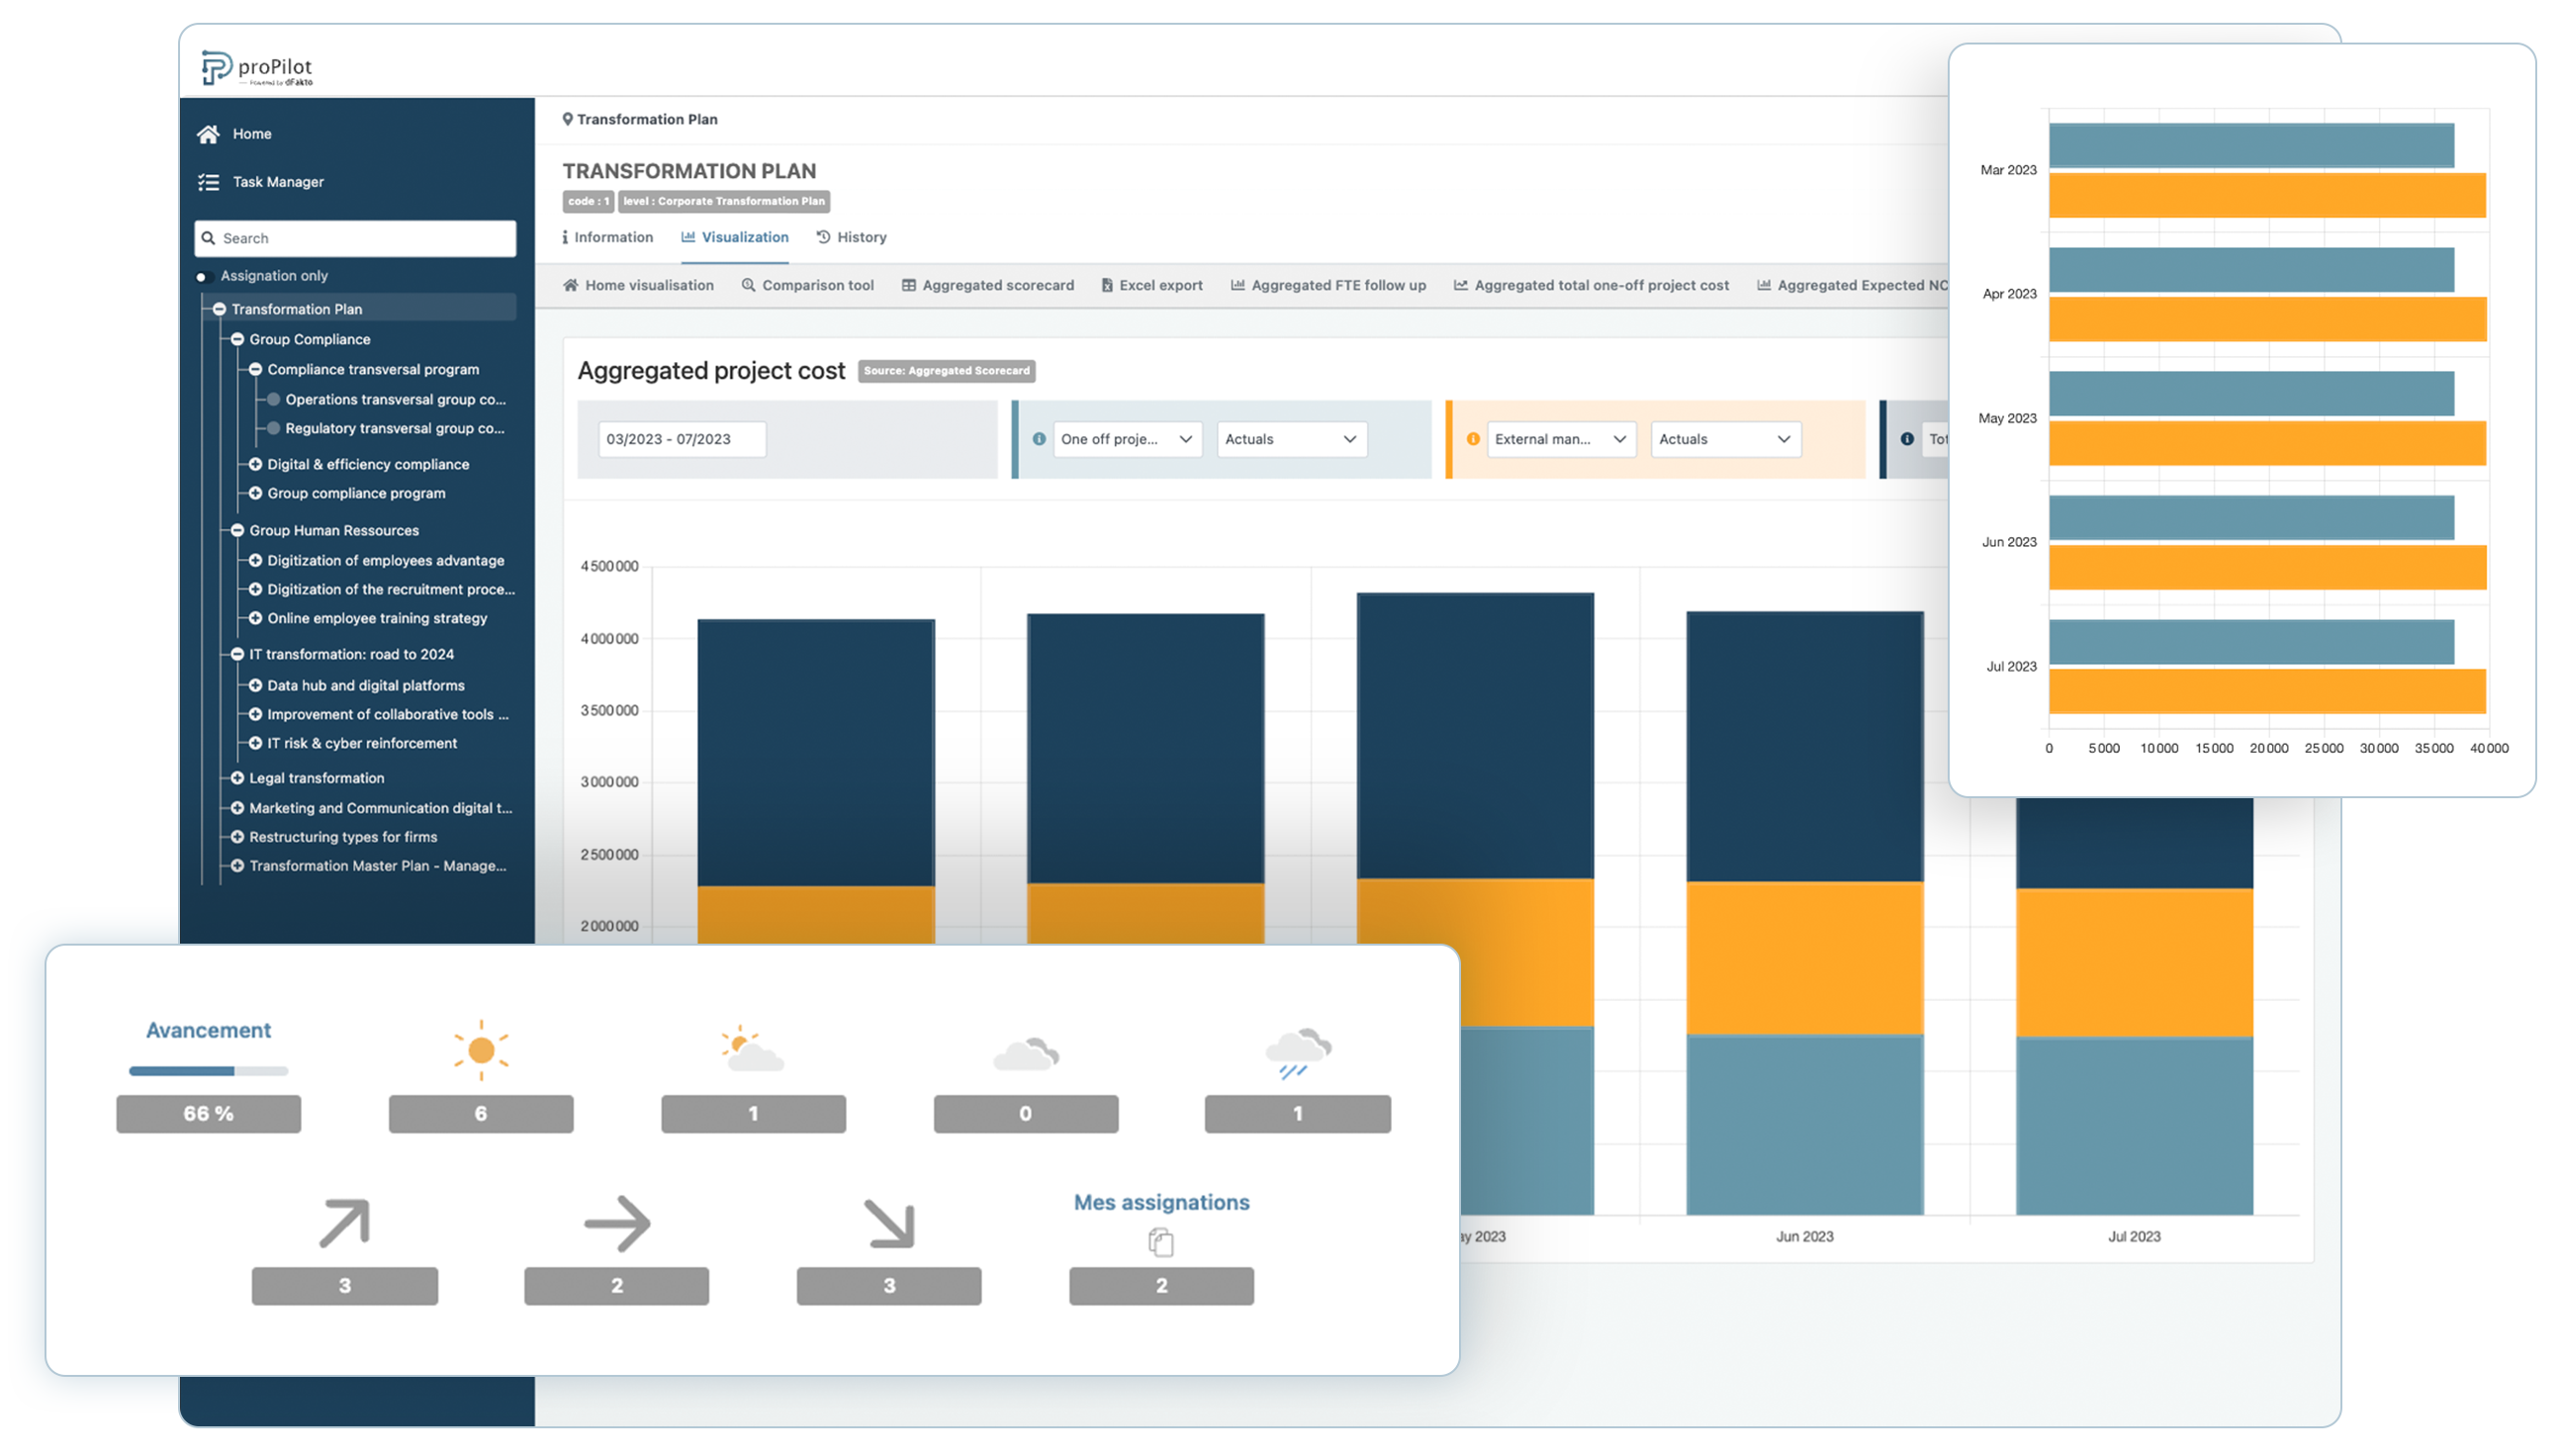The height and width of the screenshot is (1456, 2561).
Task: Open the One off proje... dropdown
Action: 1126,439
